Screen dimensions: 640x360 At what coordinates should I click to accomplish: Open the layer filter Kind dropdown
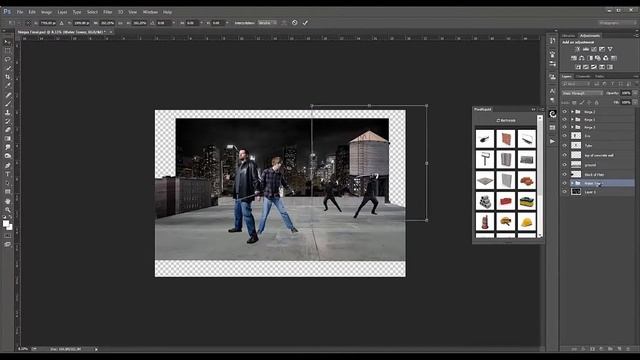[576, 84]
